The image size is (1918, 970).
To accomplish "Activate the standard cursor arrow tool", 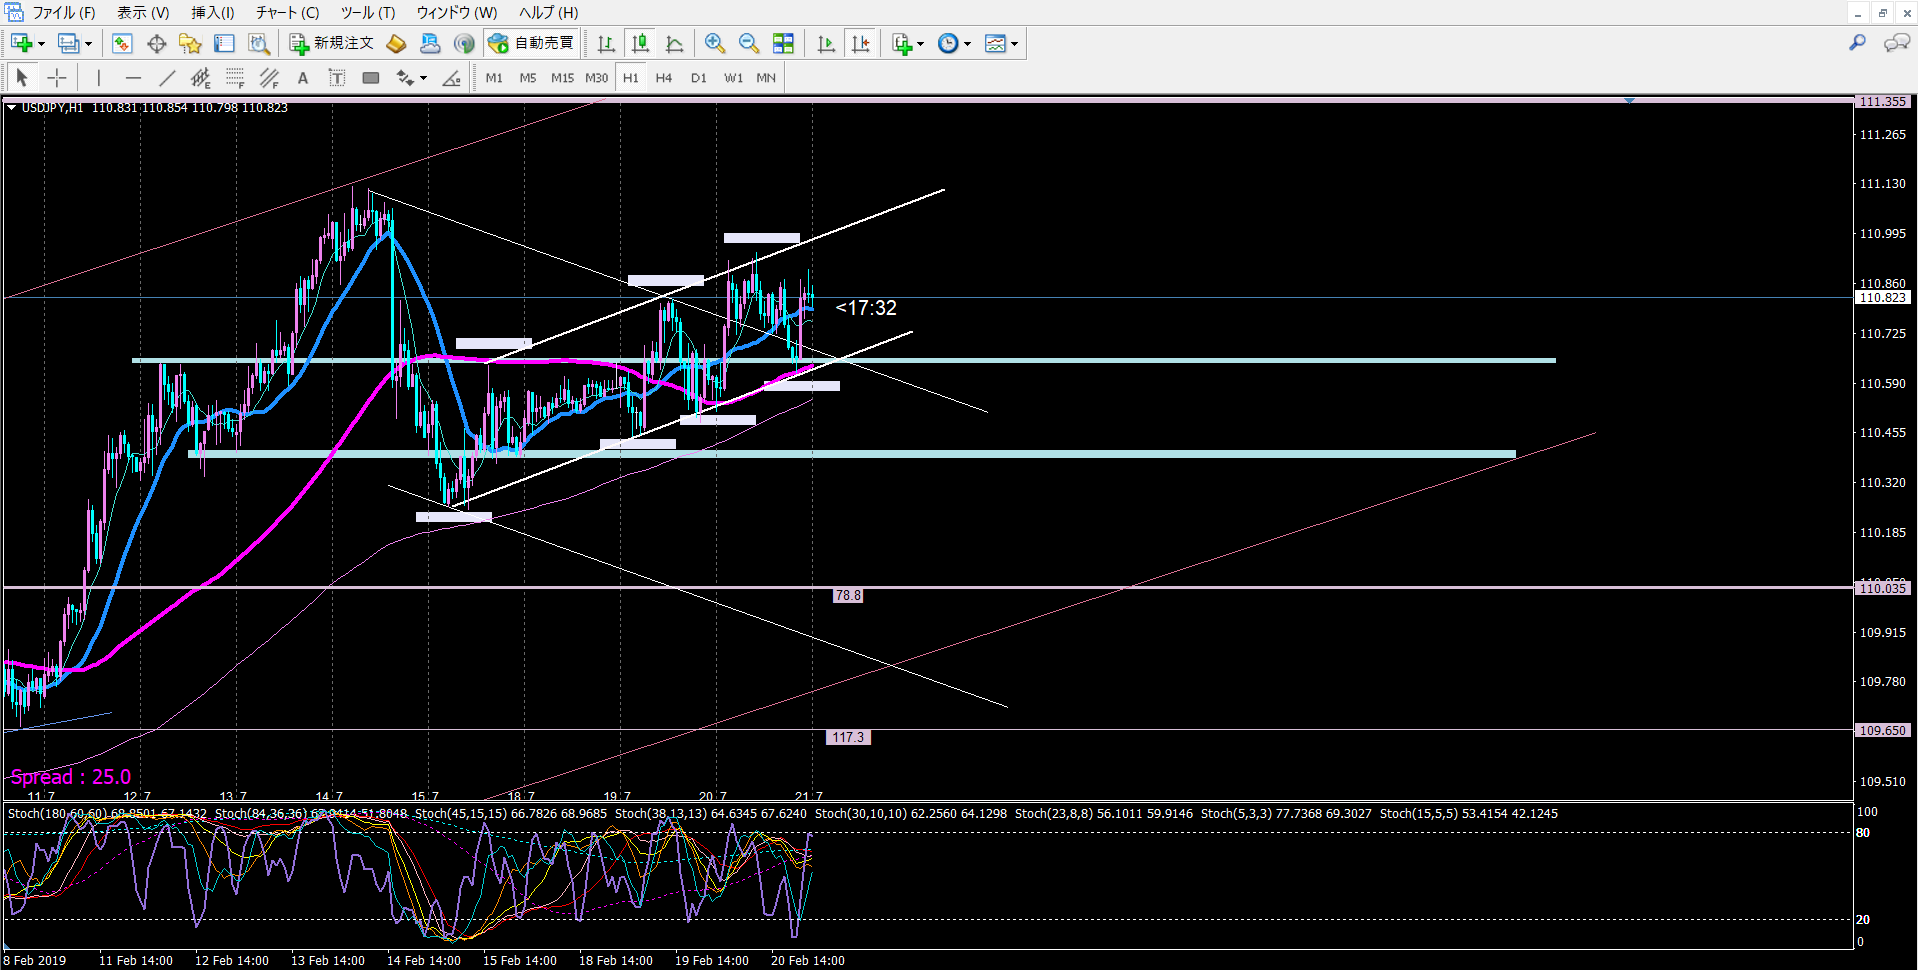I will coord(22,77).
